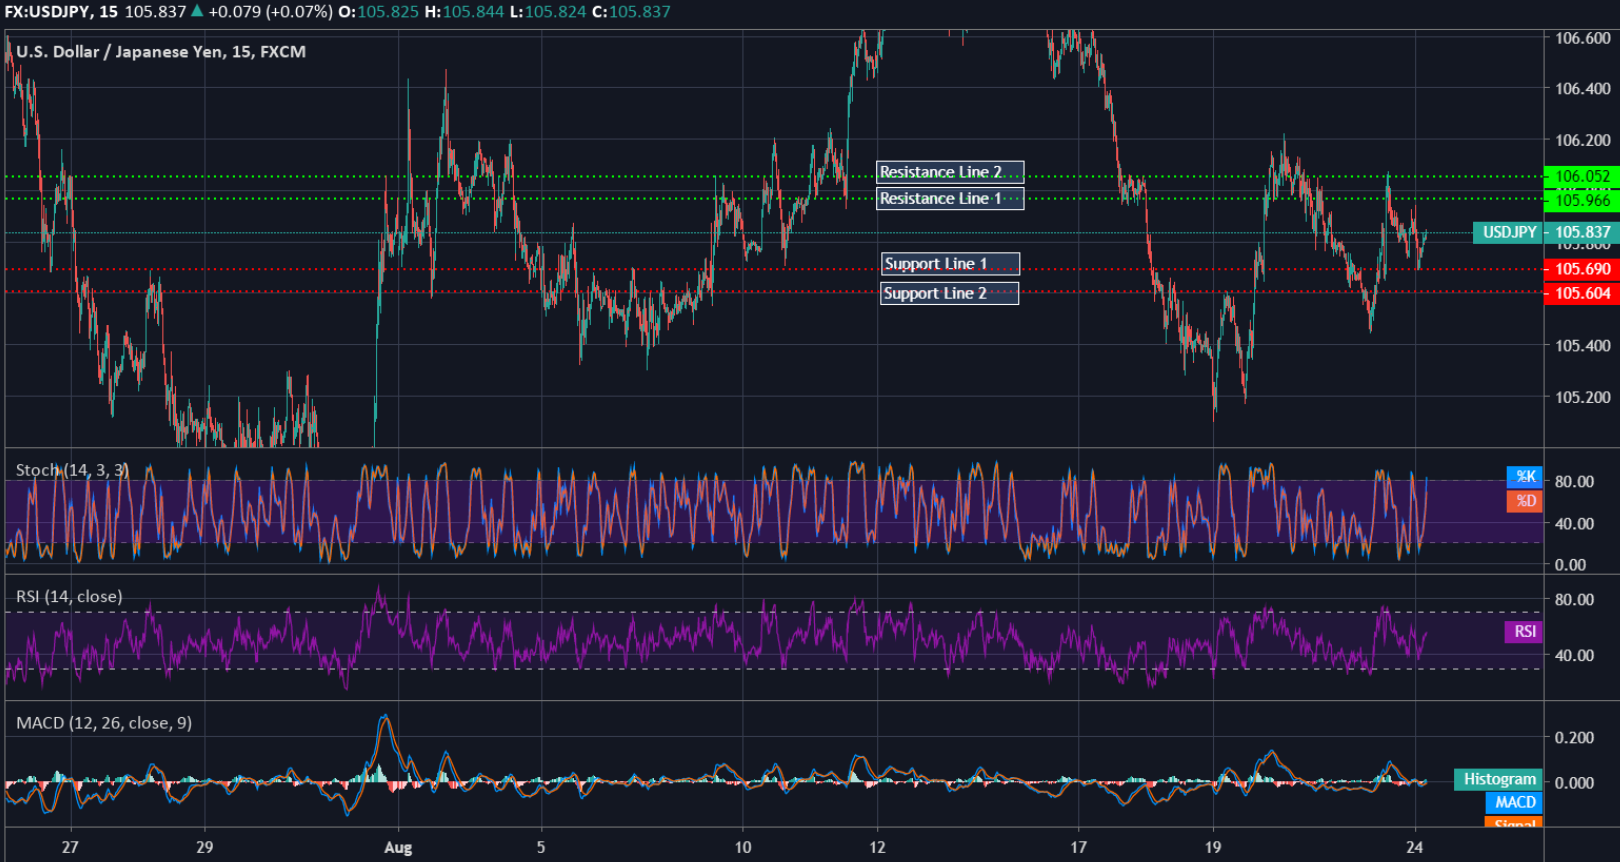Click the blue MACD legend tag
Viewport: 1620px width, 862px height.
tap(1514, 802)
